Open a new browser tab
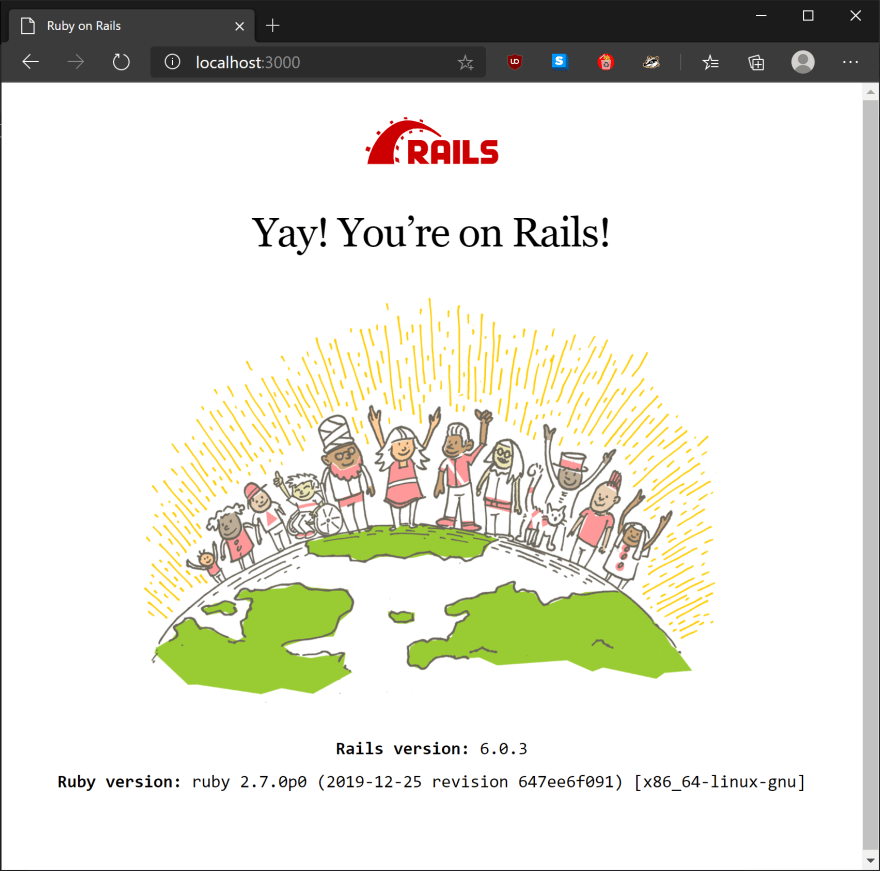The image size is (880, 871). coord(273,26)
